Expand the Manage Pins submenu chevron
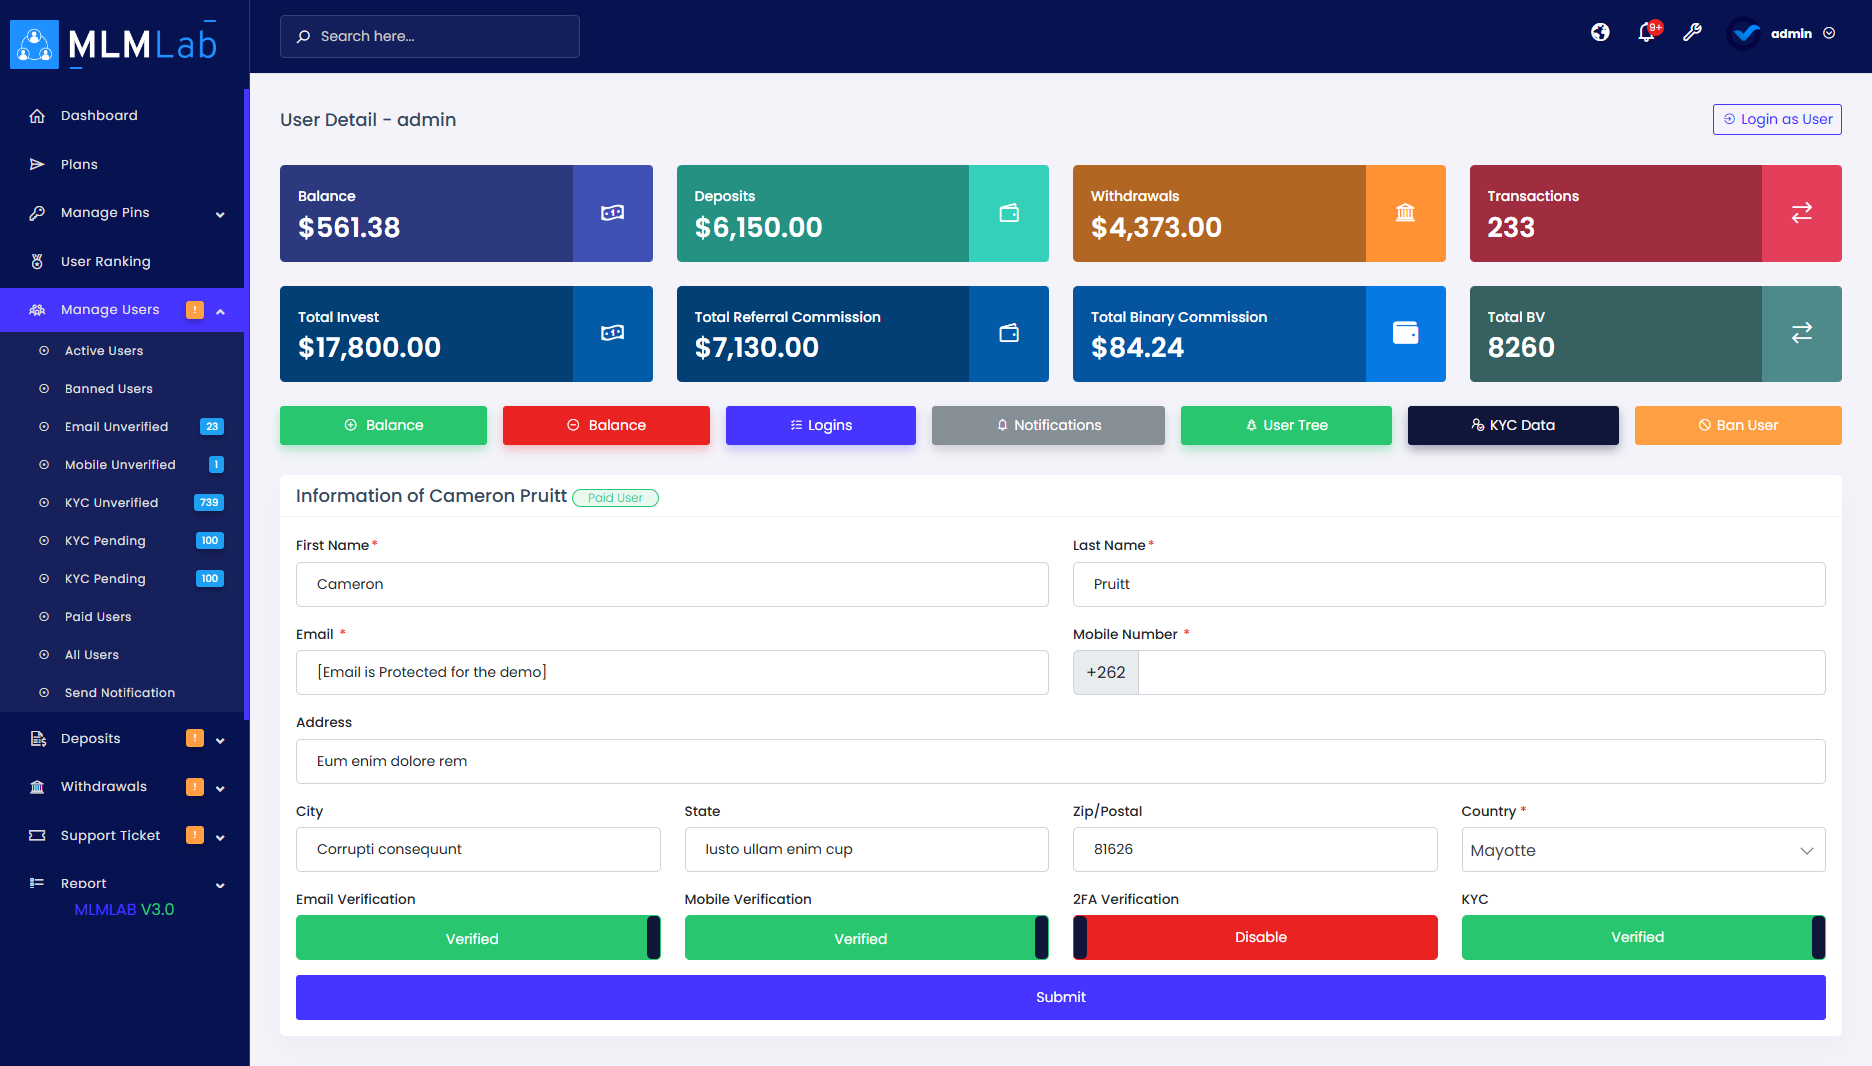The image size is (1872, 1066). [x=220, y=214]
